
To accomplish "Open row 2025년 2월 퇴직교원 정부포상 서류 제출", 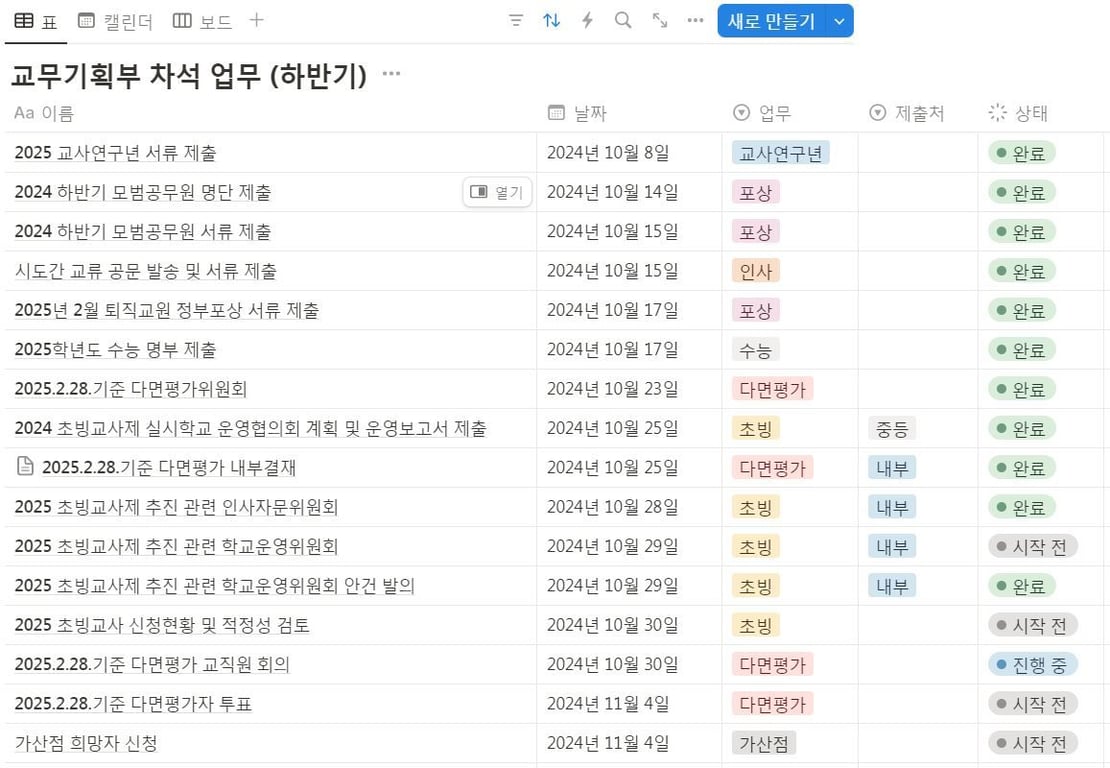I will click(167, 310).
